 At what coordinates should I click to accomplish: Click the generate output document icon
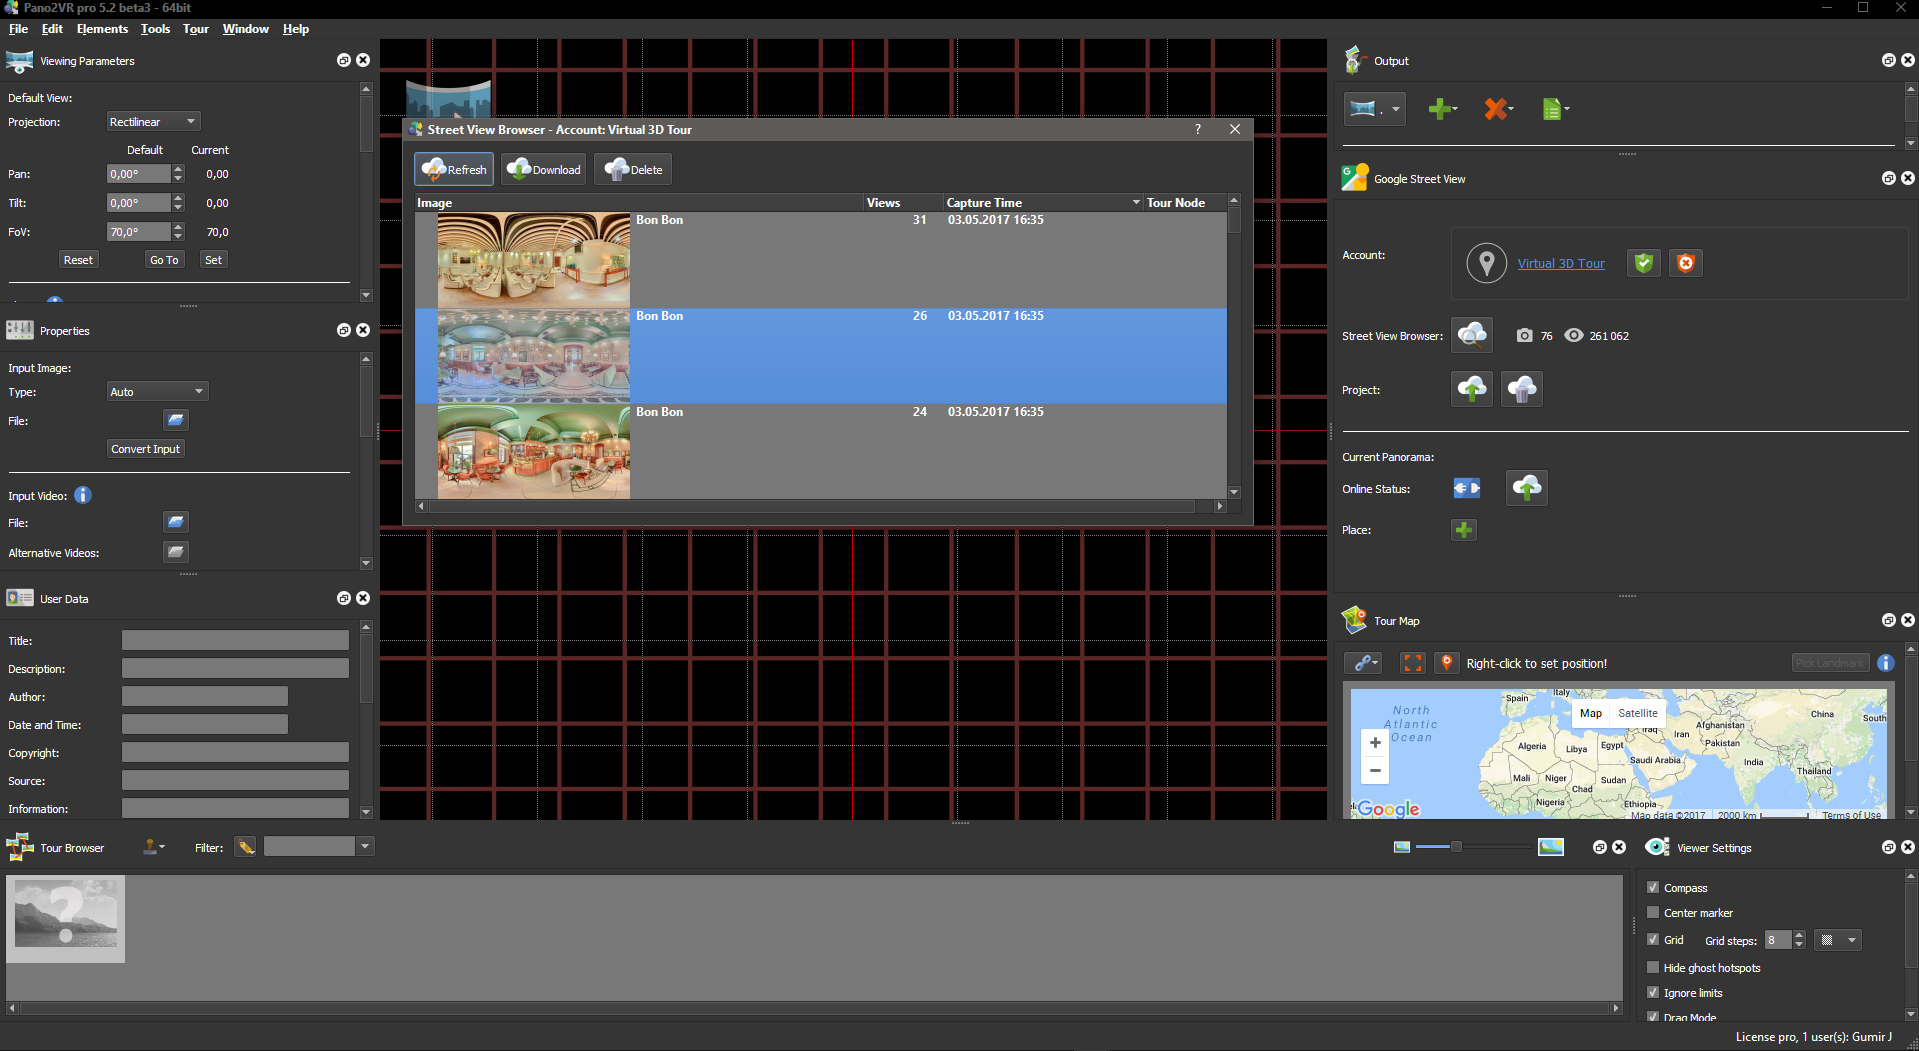point(1554,109)
